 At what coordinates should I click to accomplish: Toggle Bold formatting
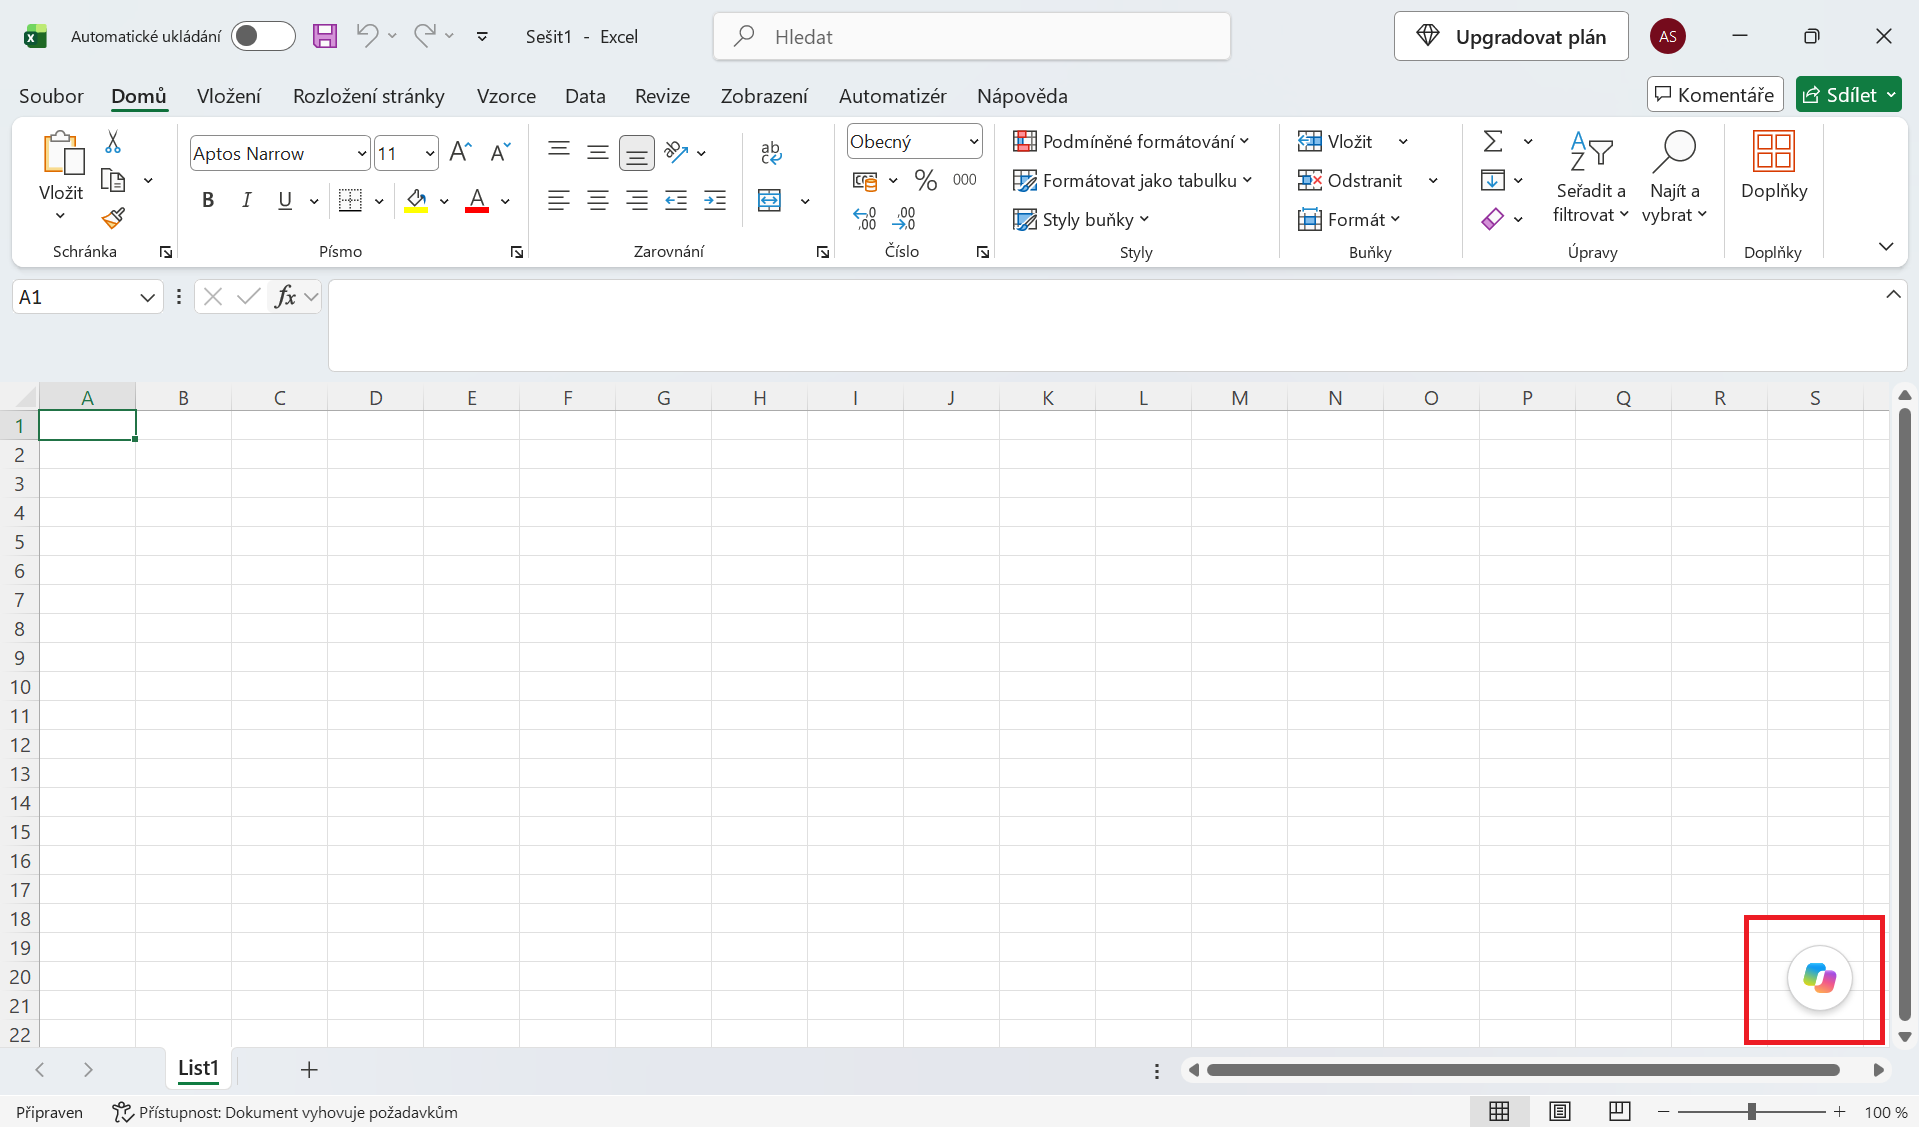tap(208, 201)
